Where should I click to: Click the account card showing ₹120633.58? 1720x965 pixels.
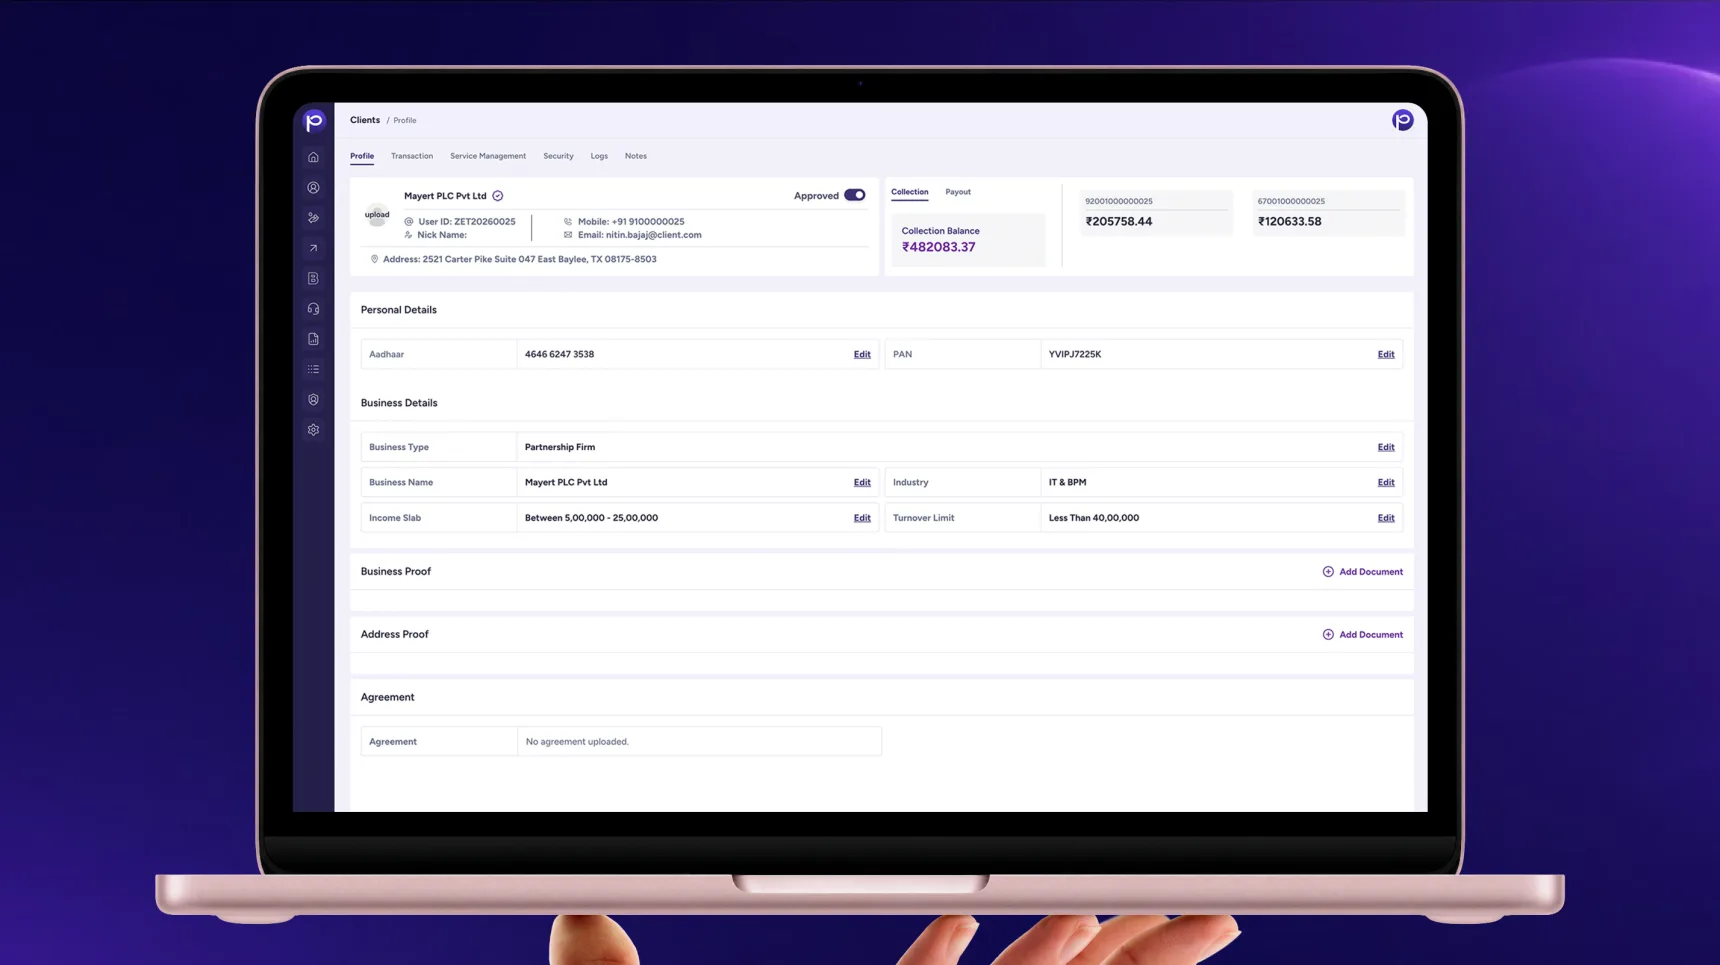[1328, 212]
